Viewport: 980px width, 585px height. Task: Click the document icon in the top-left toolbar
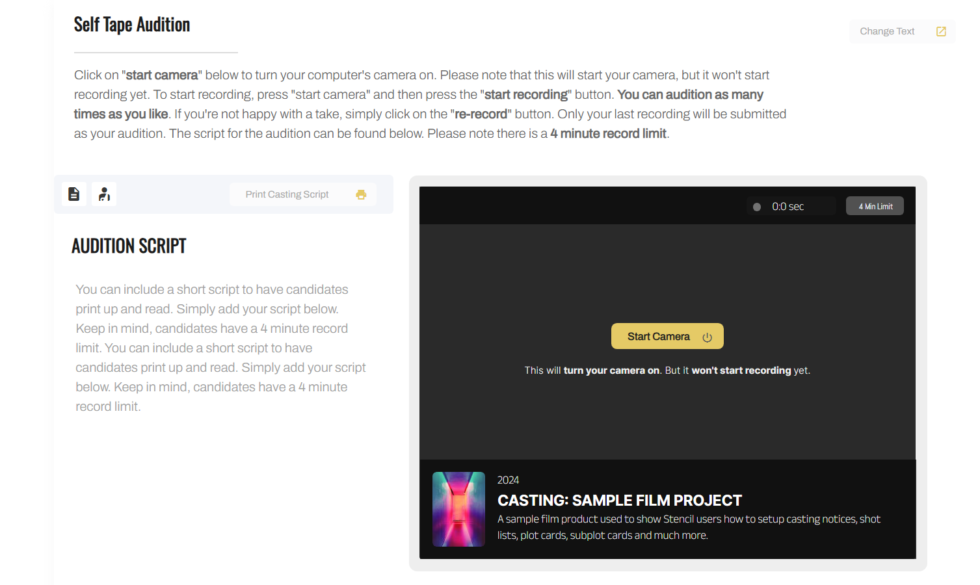click(x=73, y=193)
